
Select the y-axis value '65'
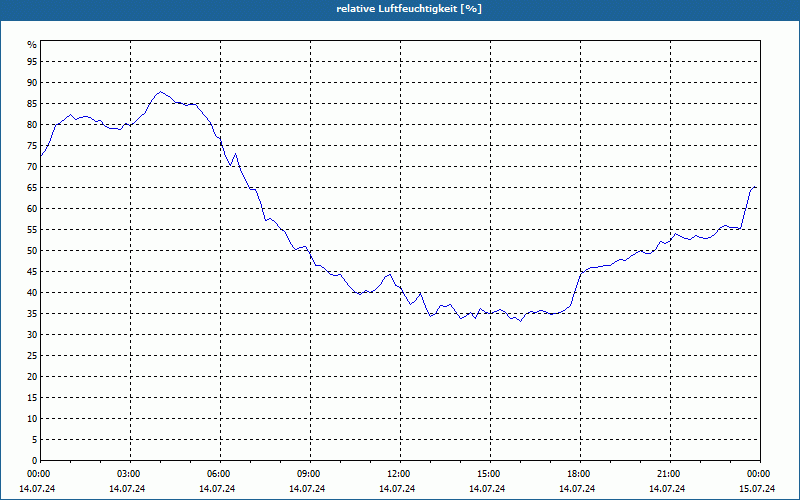pos(32,188)
